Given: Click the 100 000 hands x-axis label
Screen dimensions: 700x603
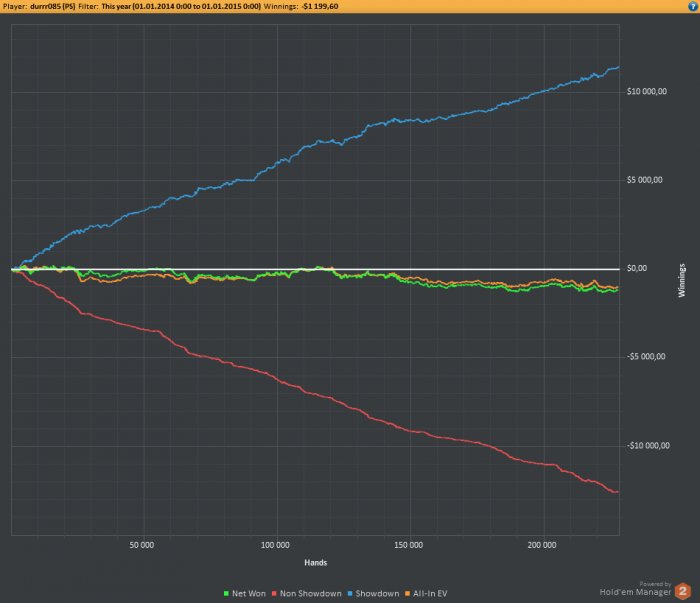Looking at the screenshot, I should point(275,545).
